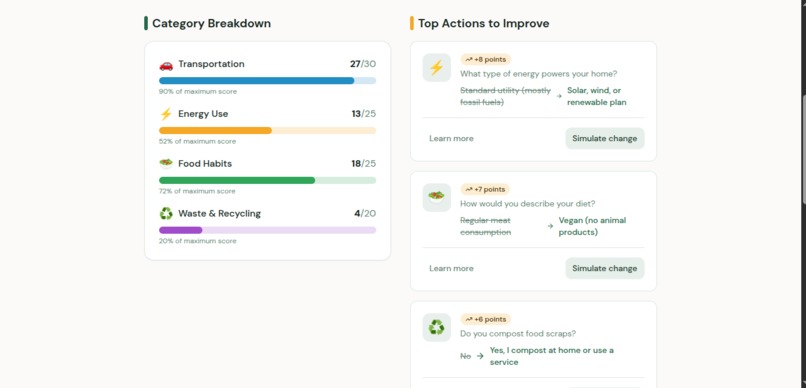Click '52% of maximum score' text
Viewport: 806px width, 388px height.
[197, 141]
